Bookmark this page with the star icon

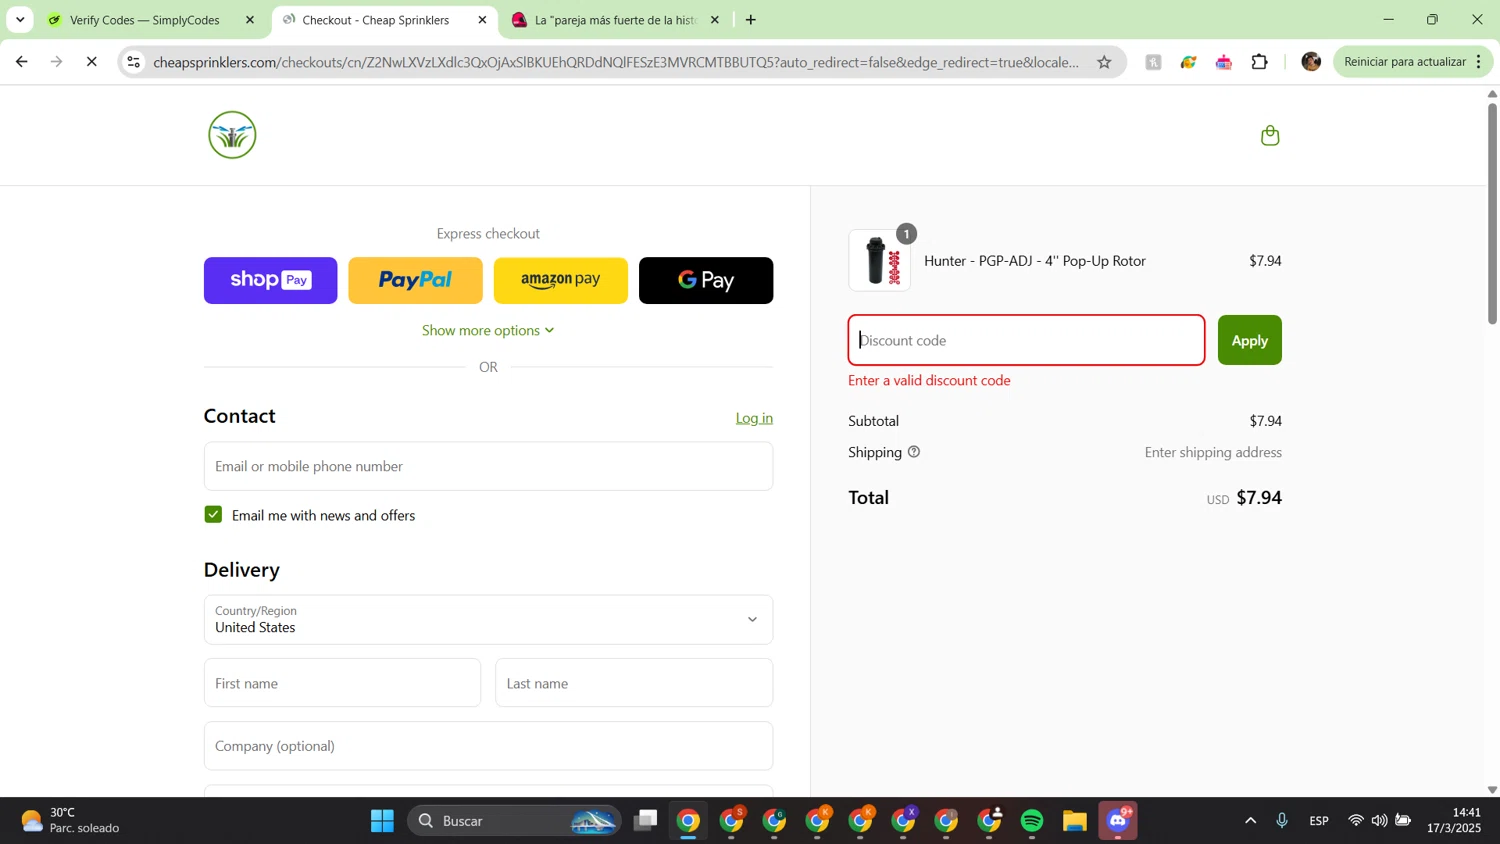pos(1104,62)
